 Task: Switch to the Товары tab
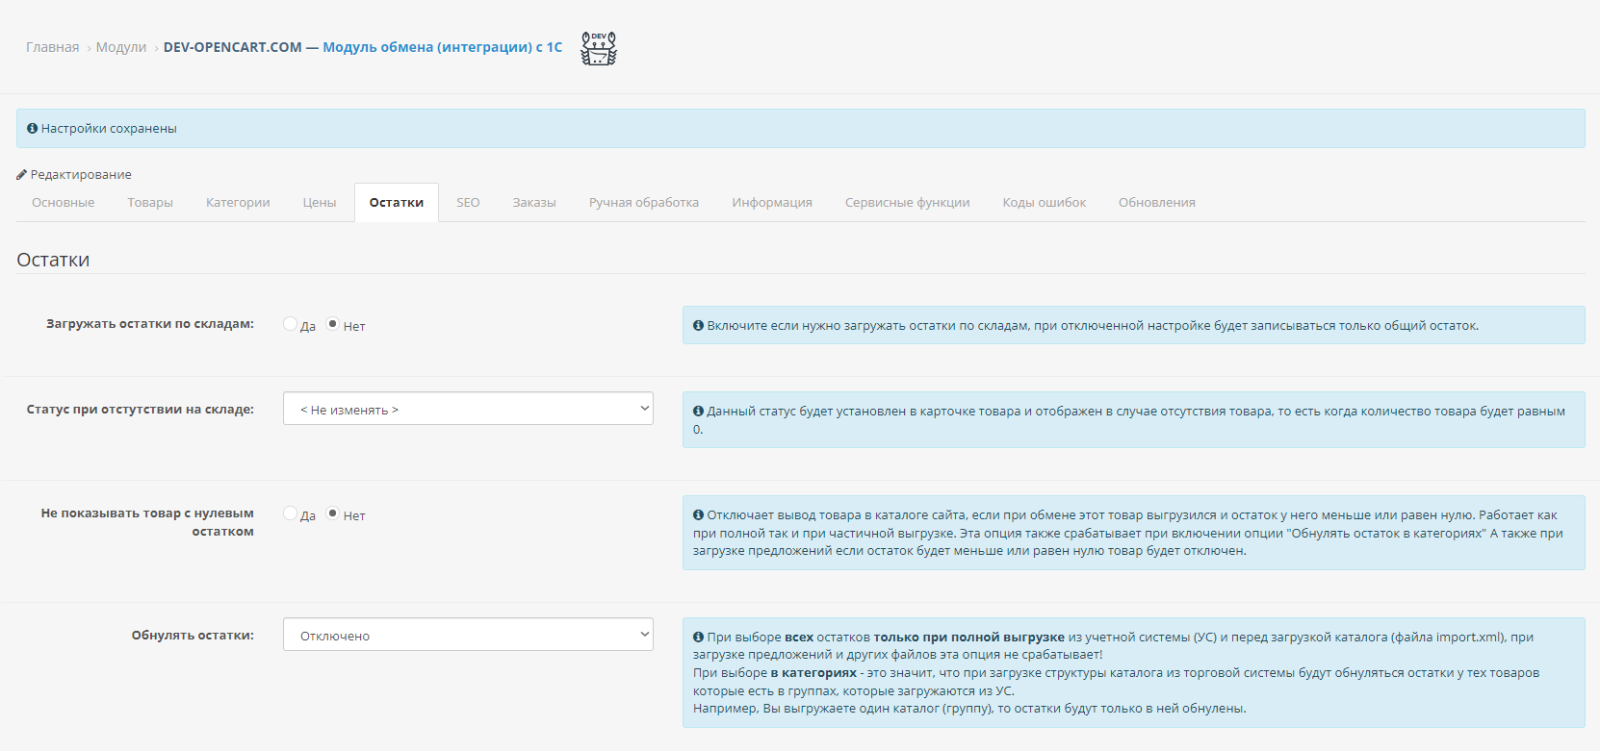(150, 203)
